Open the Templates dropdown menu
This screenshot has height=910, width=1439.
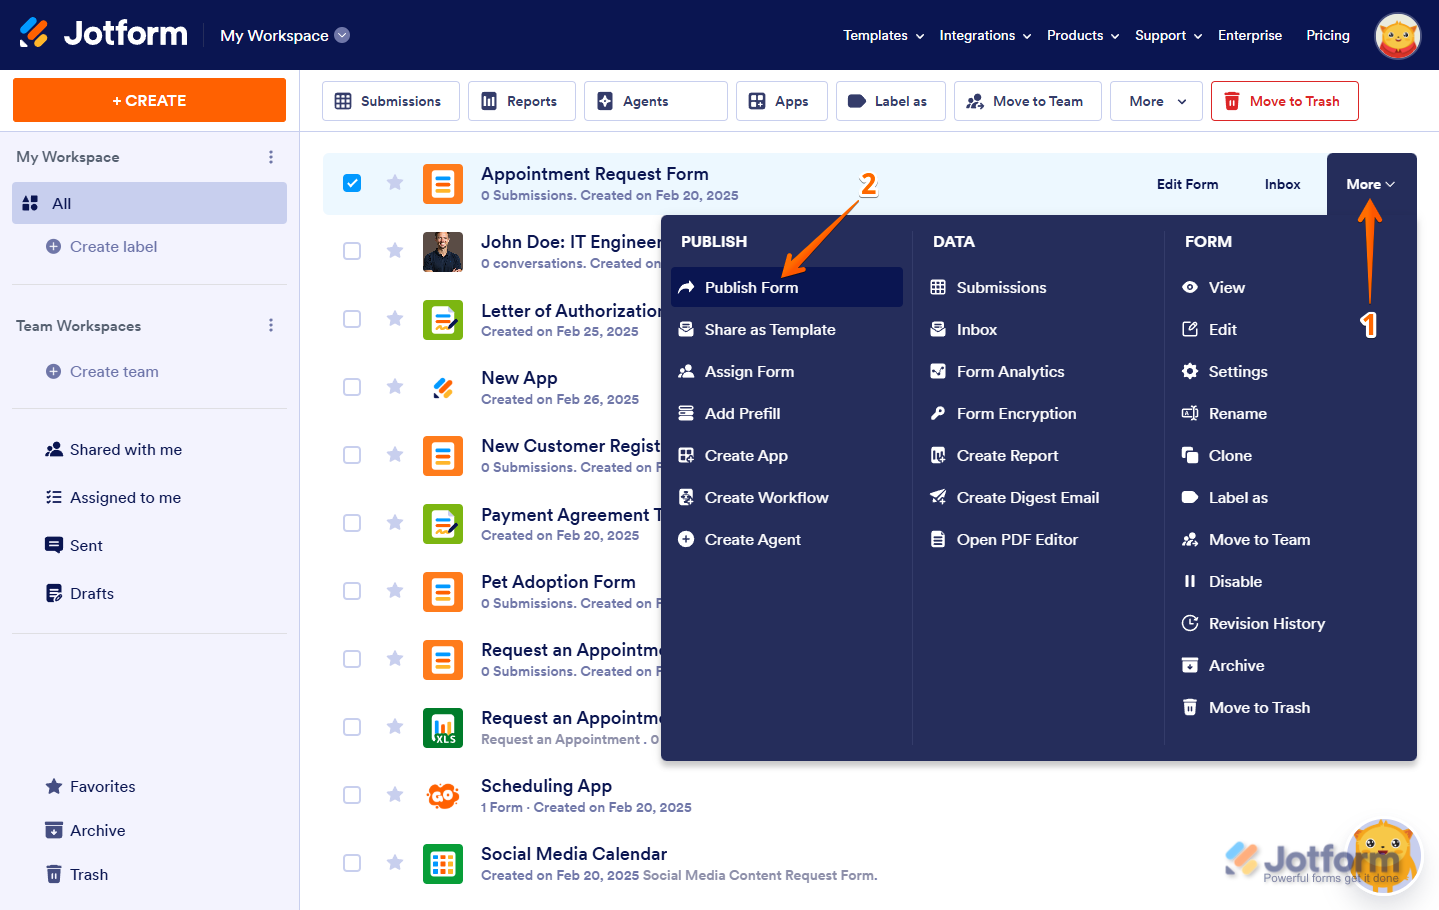[883, 35]
